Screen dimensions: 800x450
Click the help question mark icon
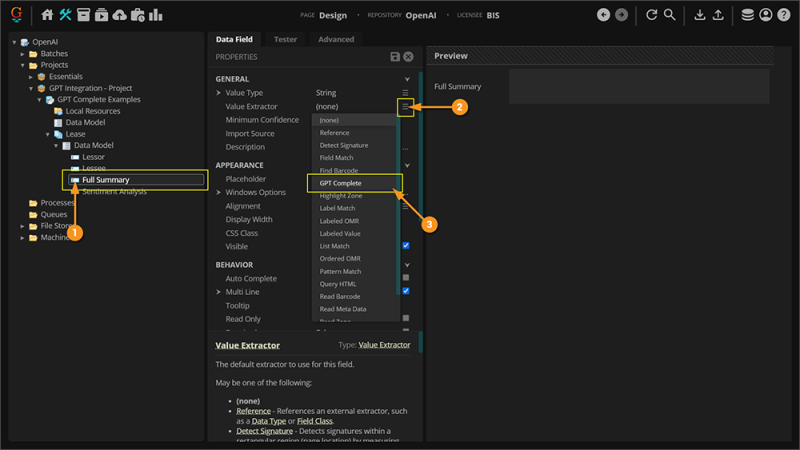pyautogui.click(x=784, y=15)
